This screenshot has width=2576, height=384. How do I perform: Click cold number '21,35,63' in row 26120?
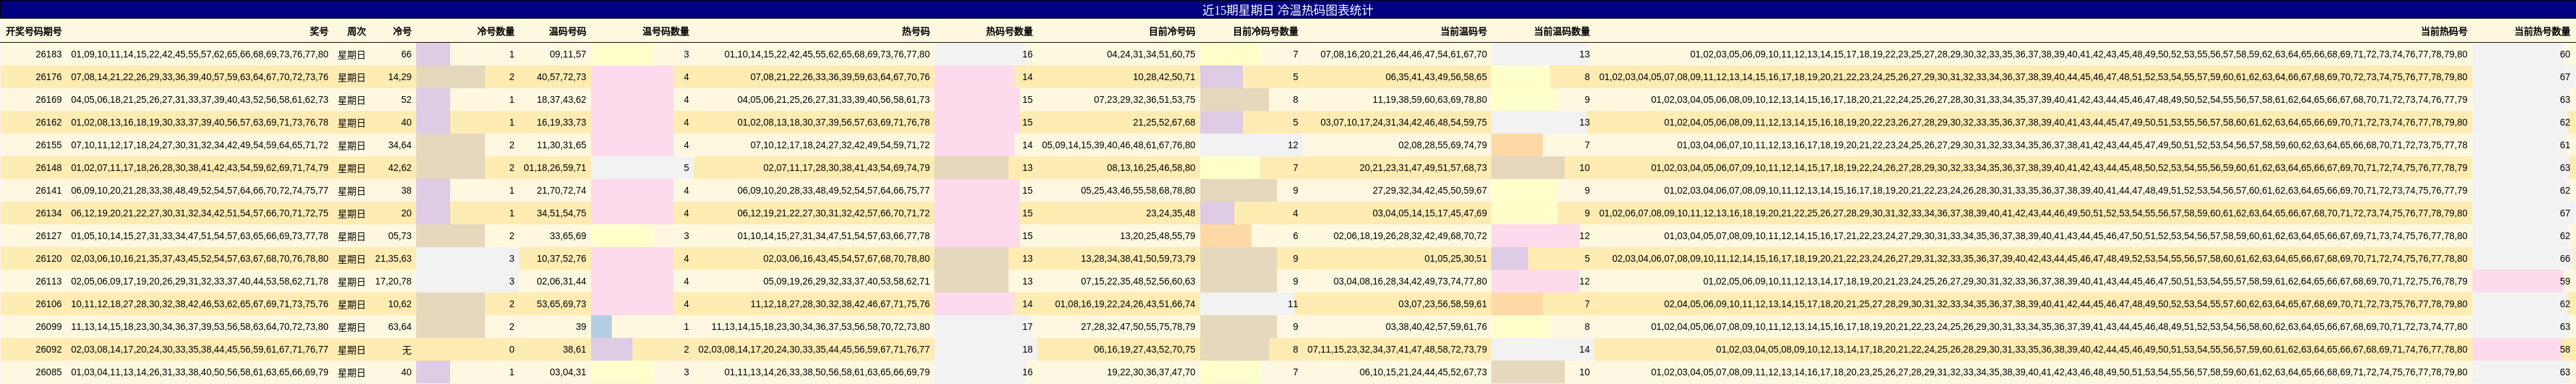click(393, 259)
